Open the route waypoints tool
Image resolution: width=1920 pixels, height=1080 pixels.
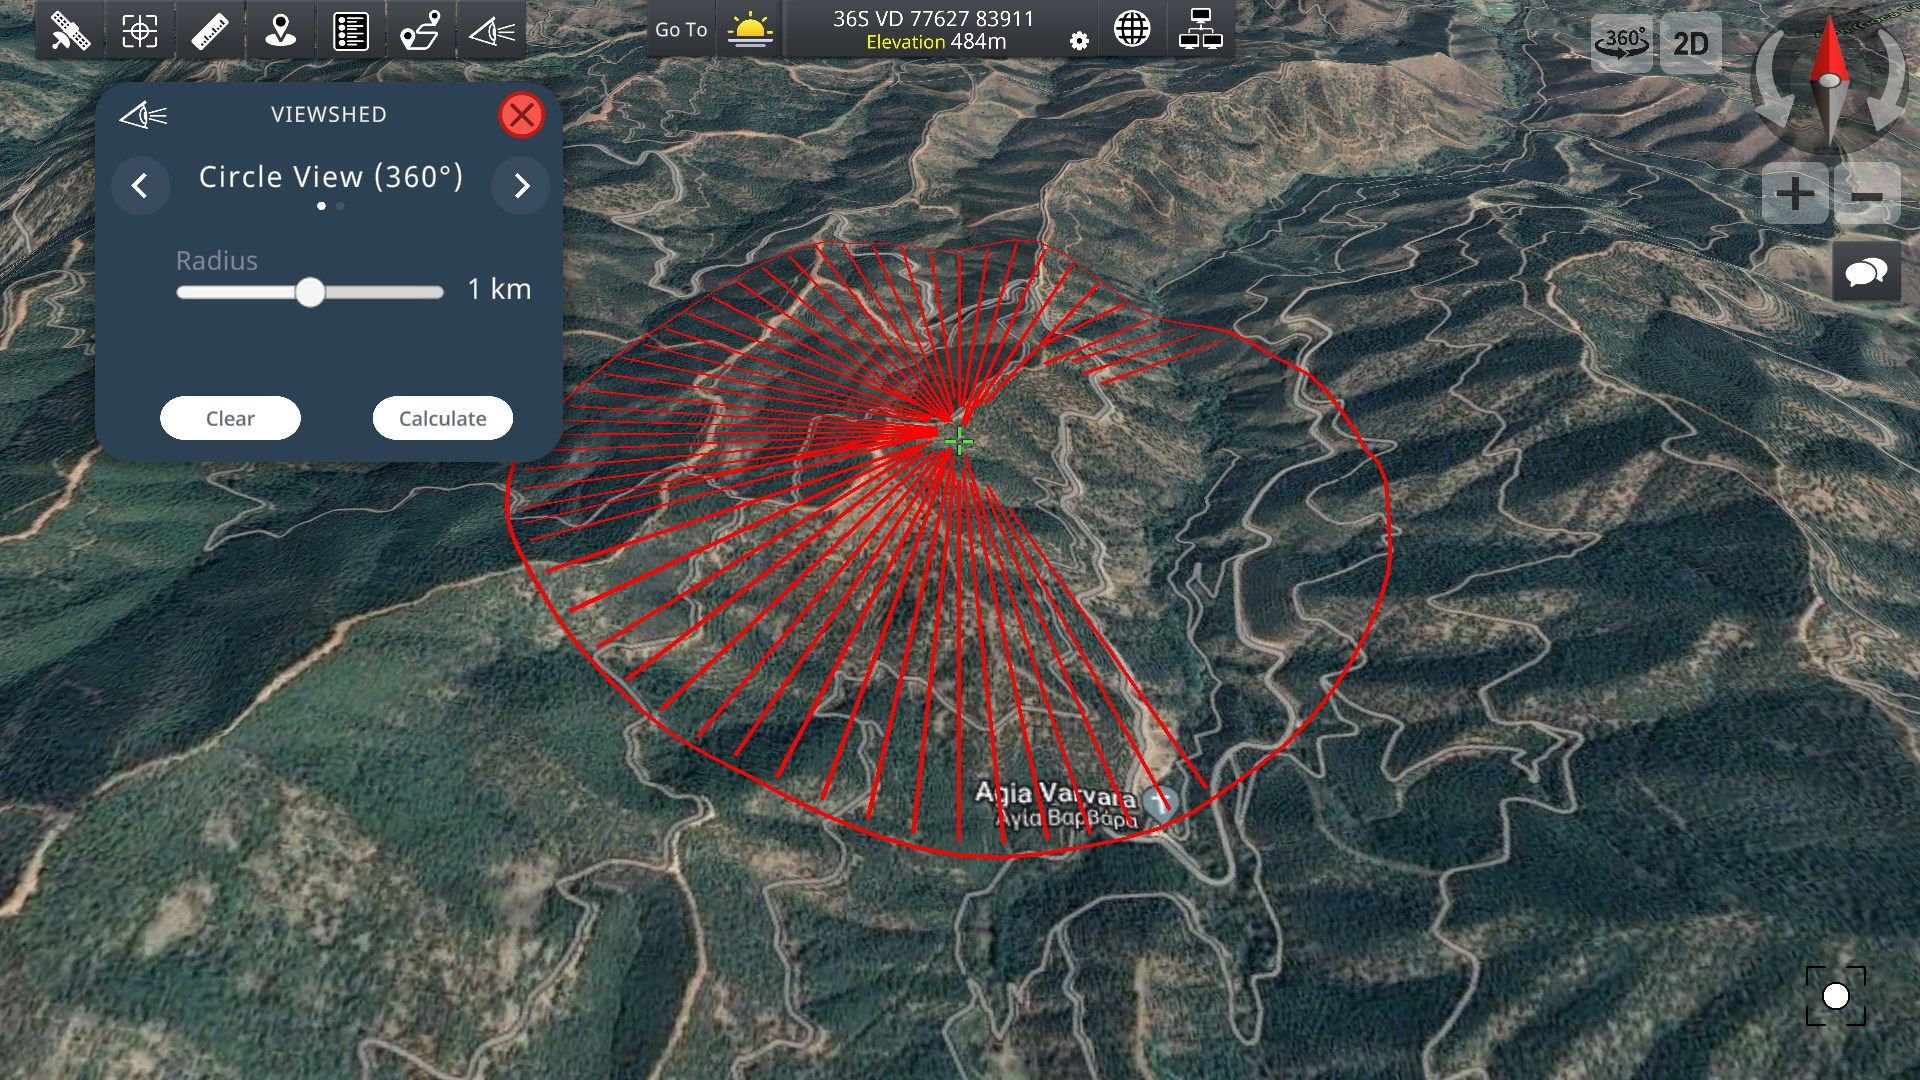[420, 30]
